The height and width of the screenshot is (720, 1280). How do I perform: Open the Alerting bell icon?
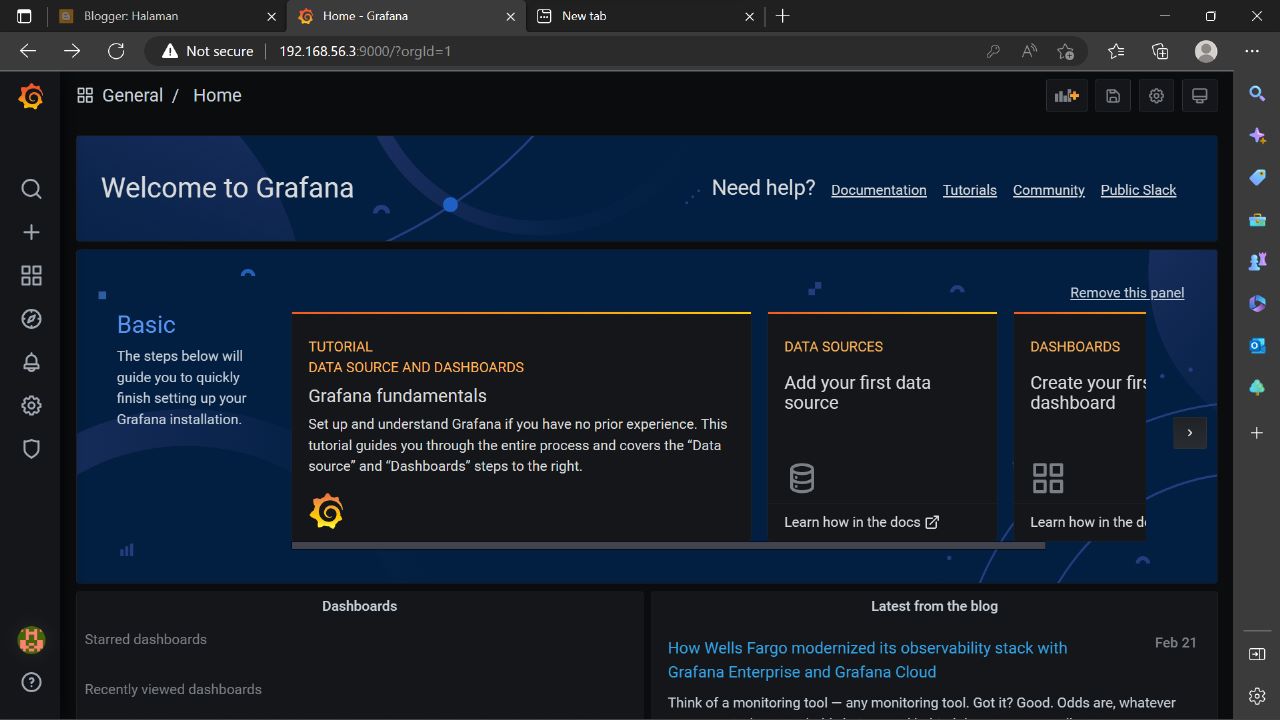(31, 362)
